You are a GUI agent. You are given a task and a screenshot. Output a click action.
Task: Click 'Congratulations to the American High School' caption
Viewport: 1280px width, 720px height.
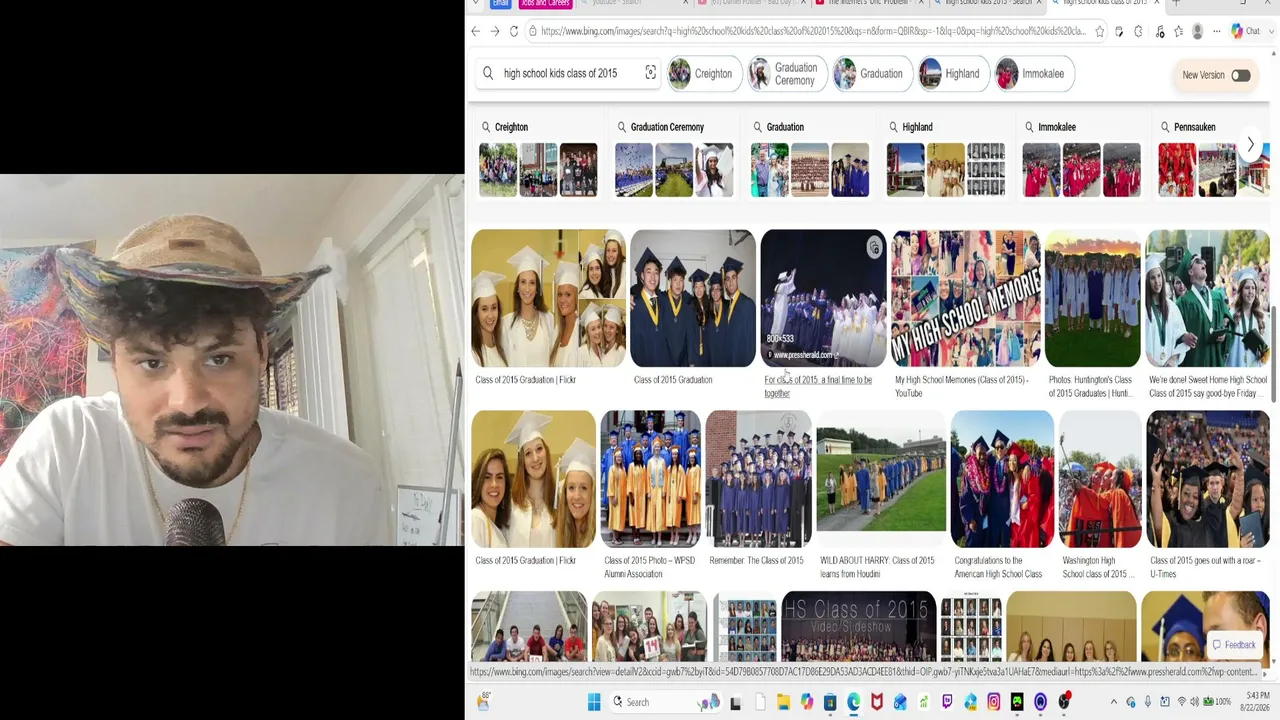998,567
